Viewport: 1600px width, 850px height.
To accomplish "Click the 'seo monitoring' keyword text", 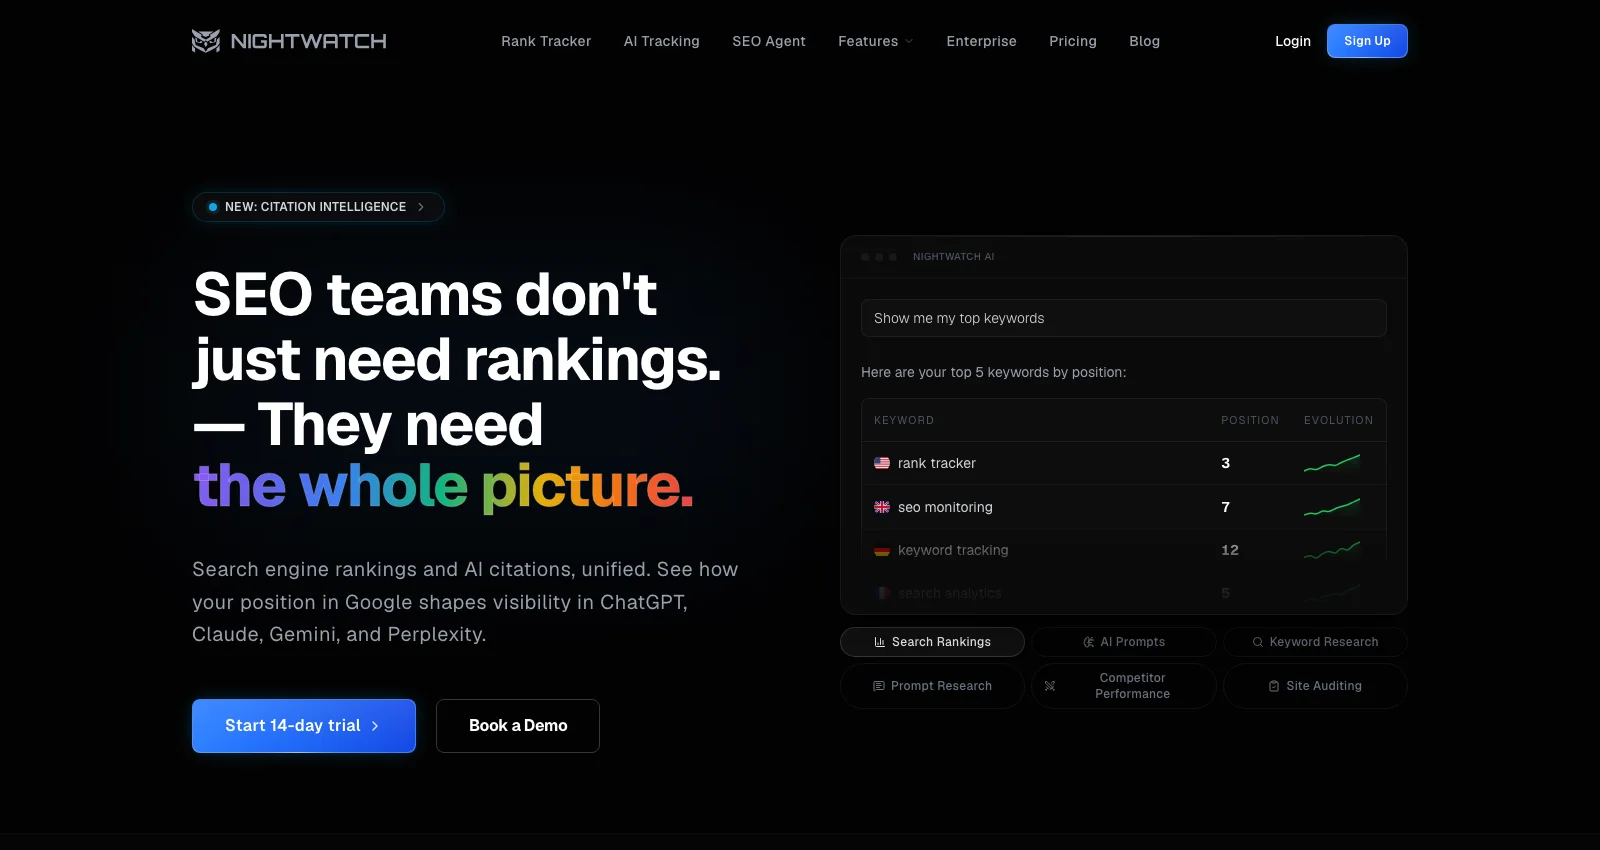I will (945, 507).
